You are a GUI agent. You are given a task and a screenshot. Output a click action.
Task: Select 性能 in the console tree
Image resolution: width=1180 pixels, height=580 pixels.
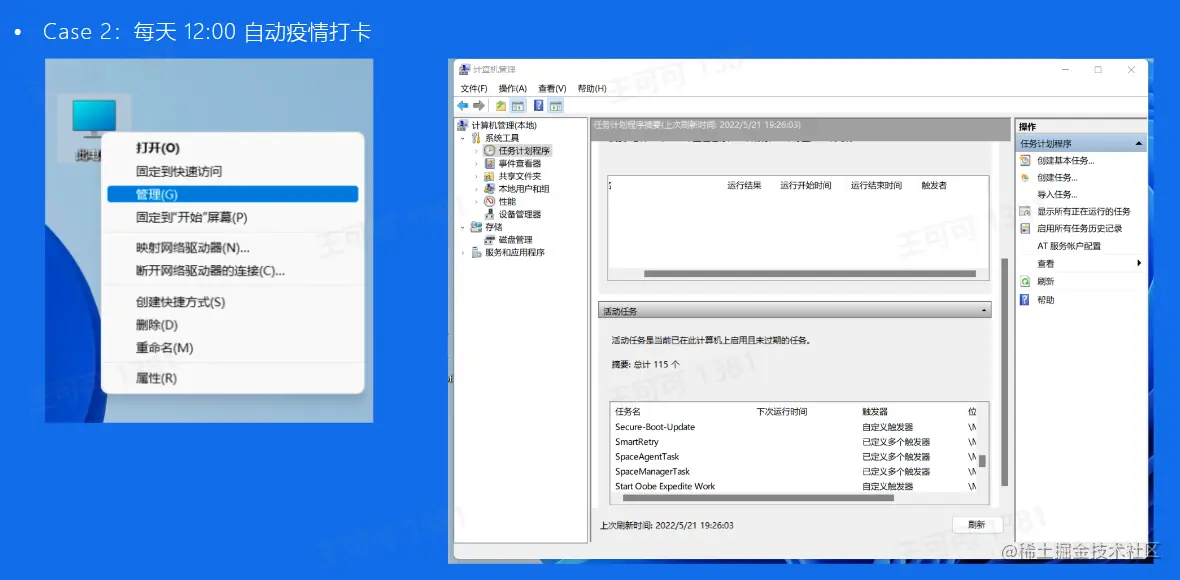(506, 202)
